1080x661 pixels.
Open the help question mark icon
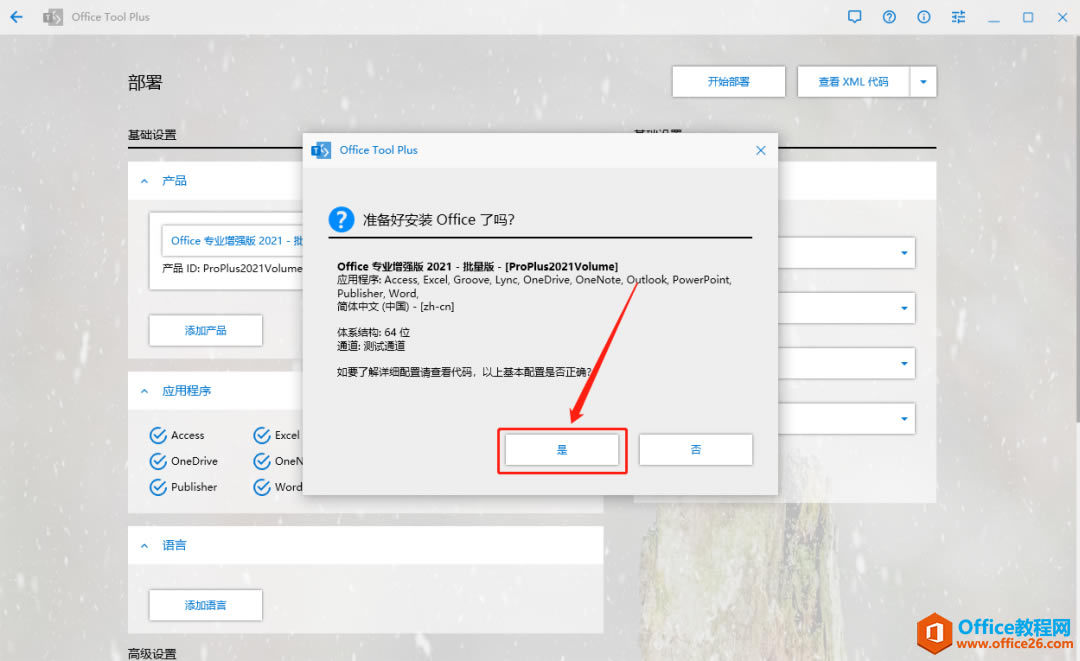coord(889,17)
